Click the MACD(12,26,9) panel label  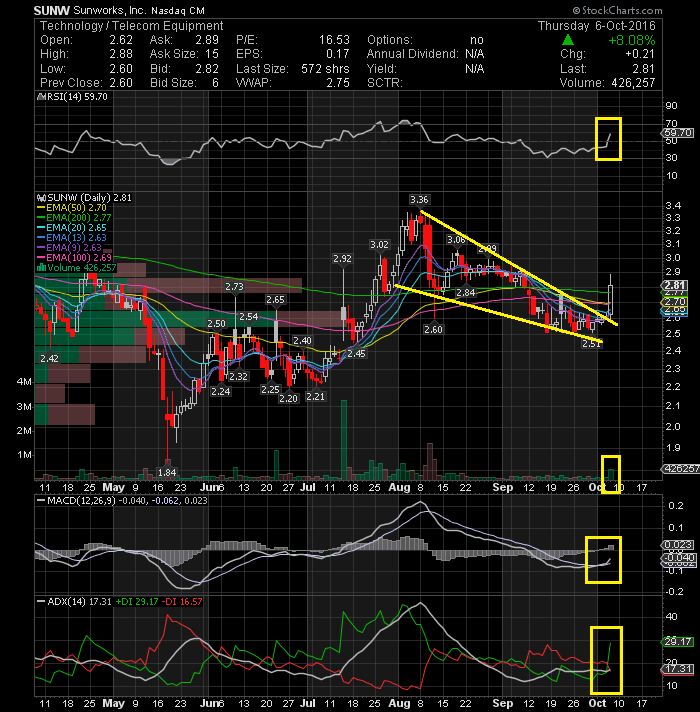(82, 500)
